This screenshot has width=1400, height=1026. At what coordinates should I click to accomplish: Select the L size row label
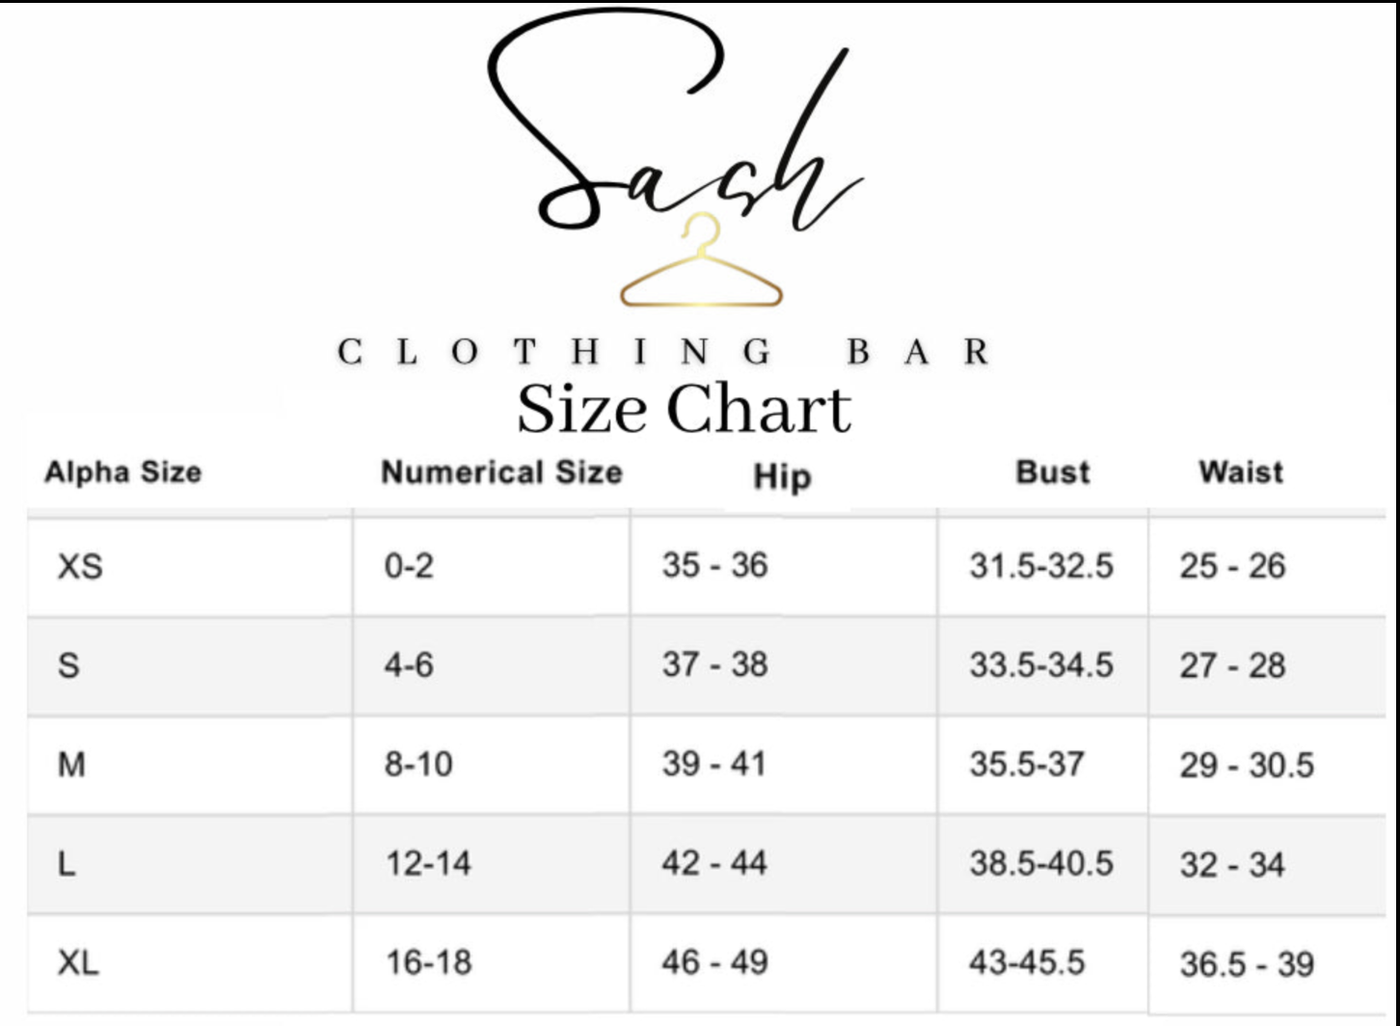[x=67, y=864]
